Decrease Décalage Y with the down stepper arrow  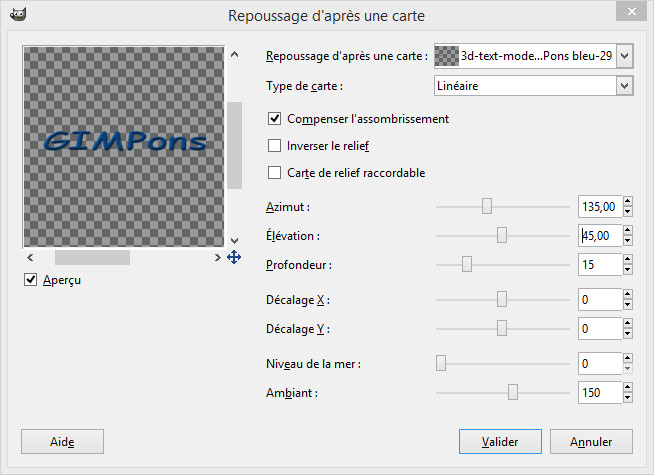click(x=628, y=334)
